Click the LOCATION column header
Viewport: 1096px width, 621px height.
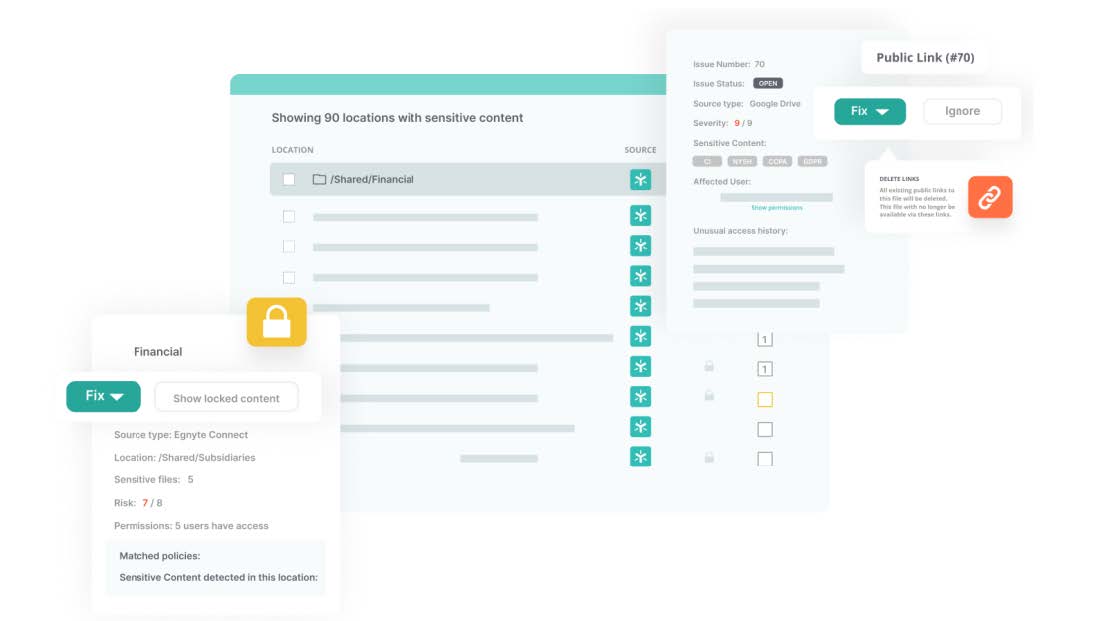click(x=292, y=150)
